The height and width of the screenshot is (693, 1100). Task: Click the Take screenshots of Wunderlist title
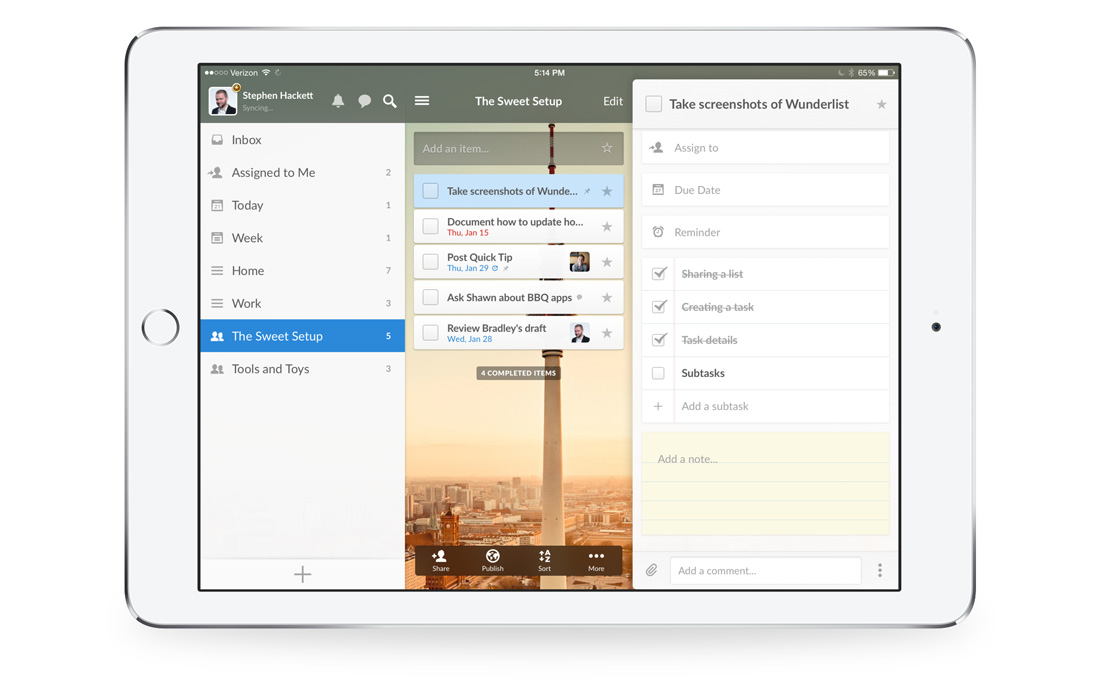(x=758, y=104)
